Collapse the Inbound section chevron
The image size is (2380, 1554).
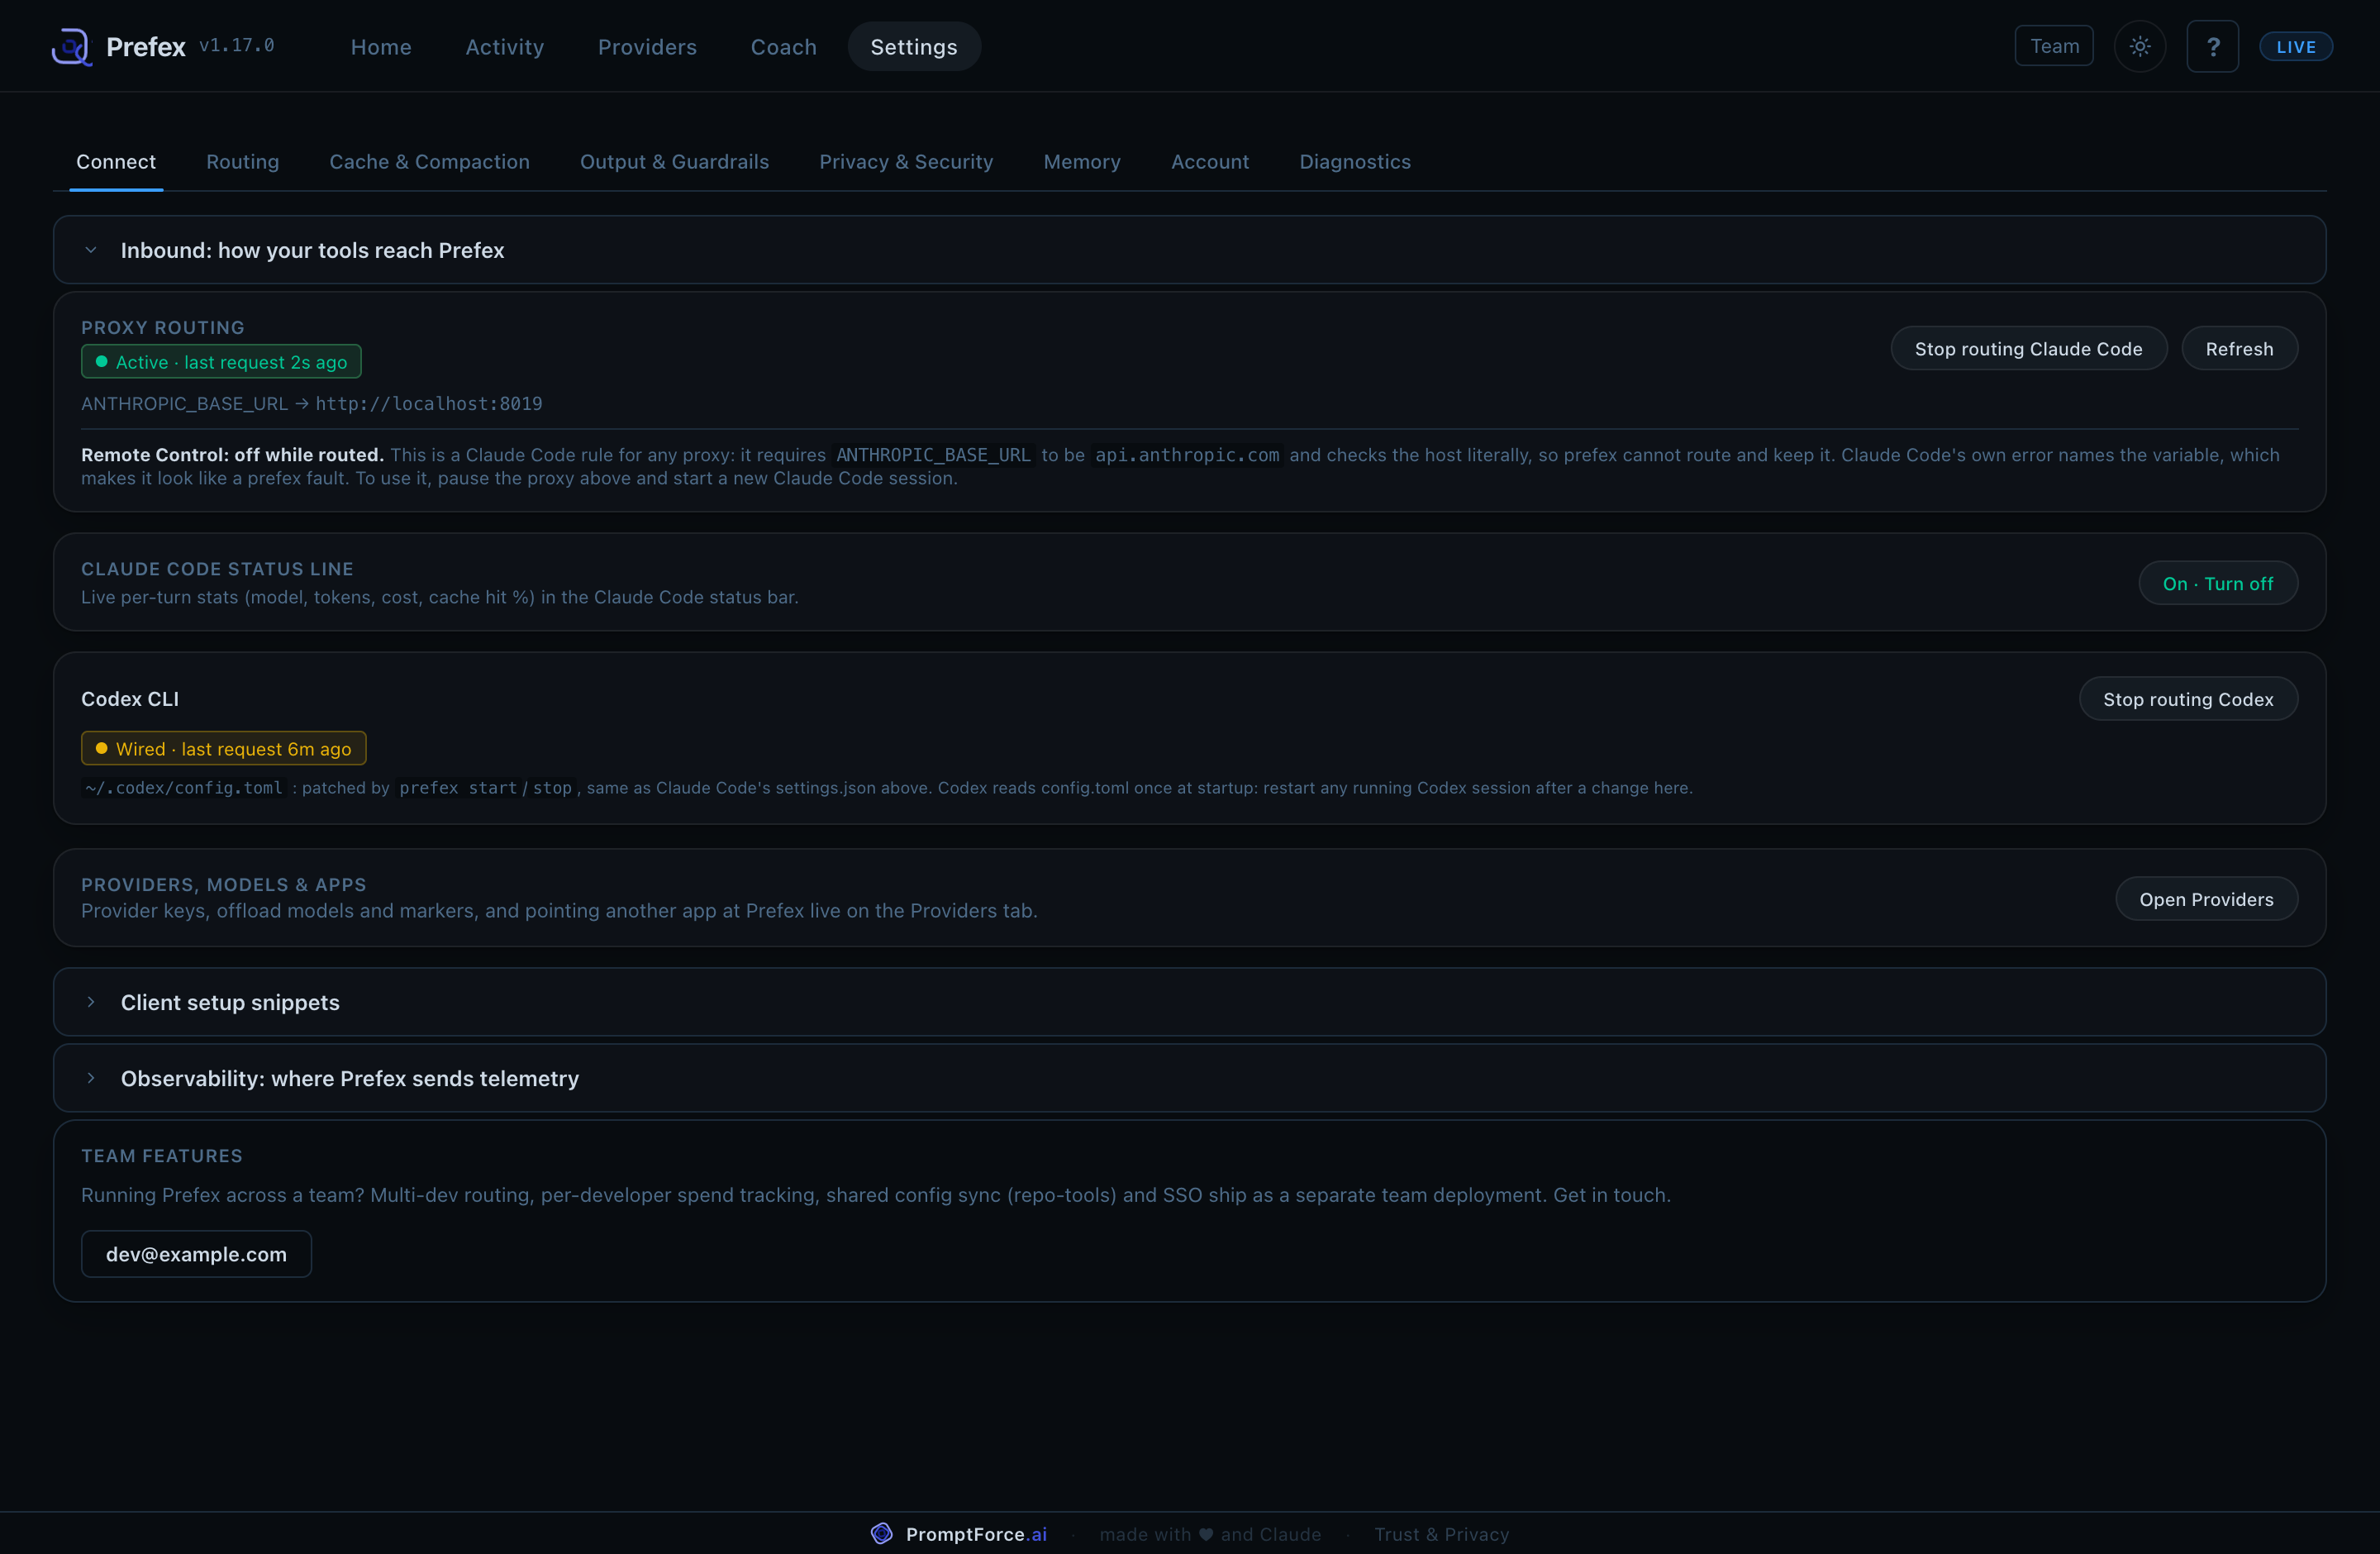click(x=91, y=250)
